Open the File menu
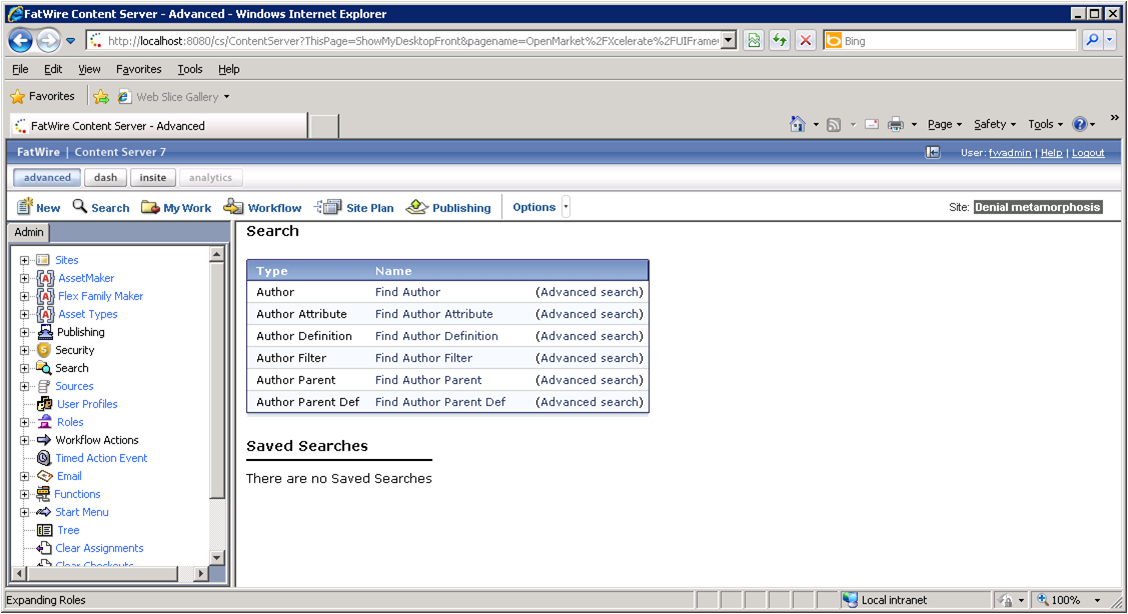Screen dimensions: 1128x614 20,69
